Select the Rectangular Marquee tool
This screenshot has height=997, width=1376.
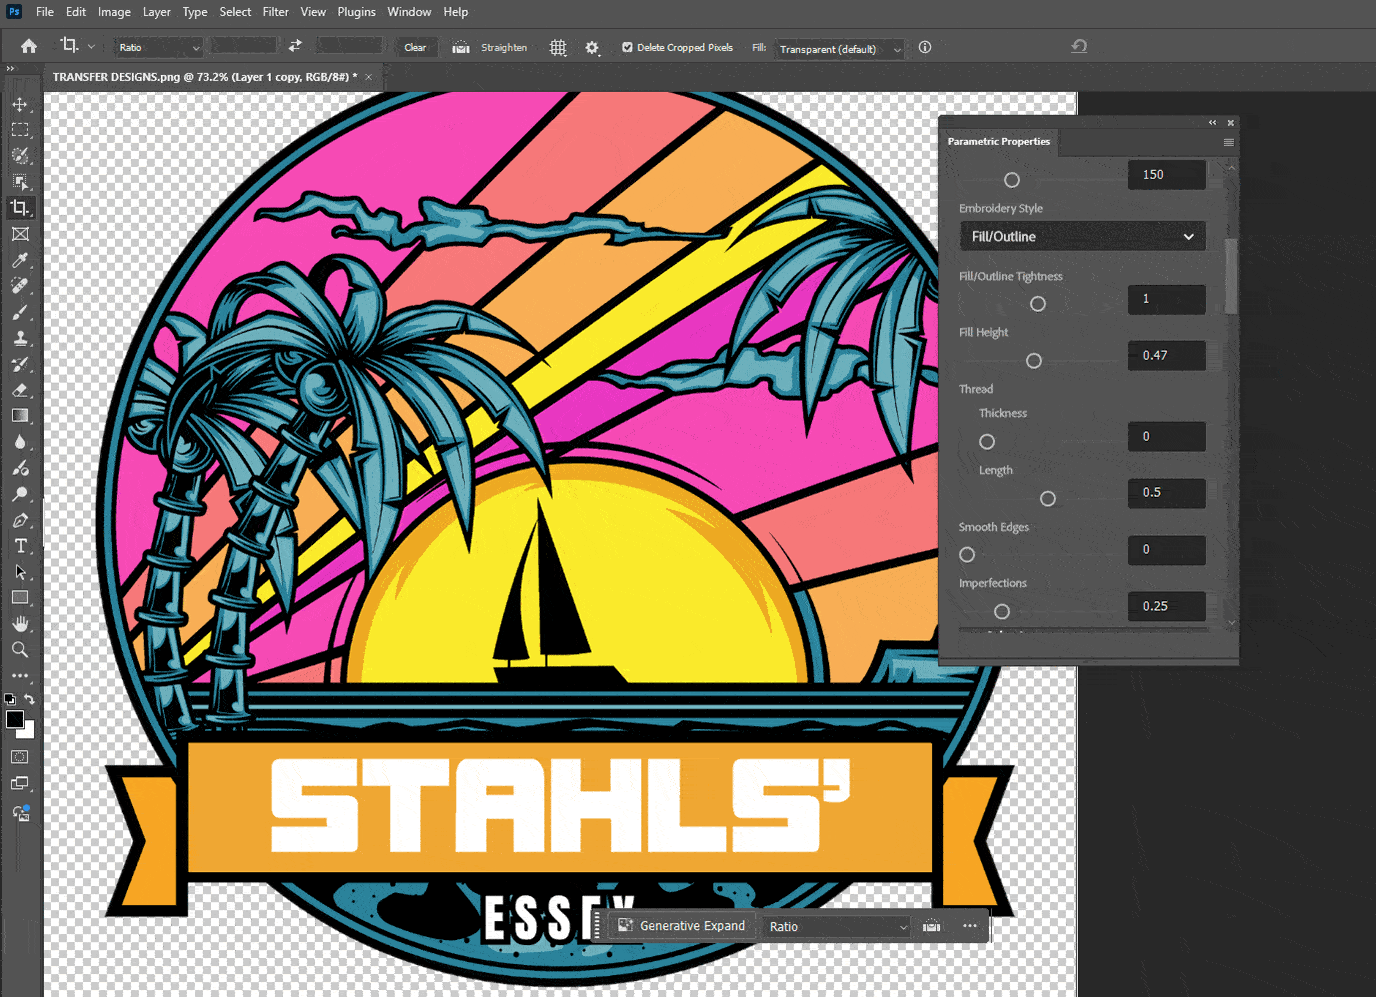point(20,130)
